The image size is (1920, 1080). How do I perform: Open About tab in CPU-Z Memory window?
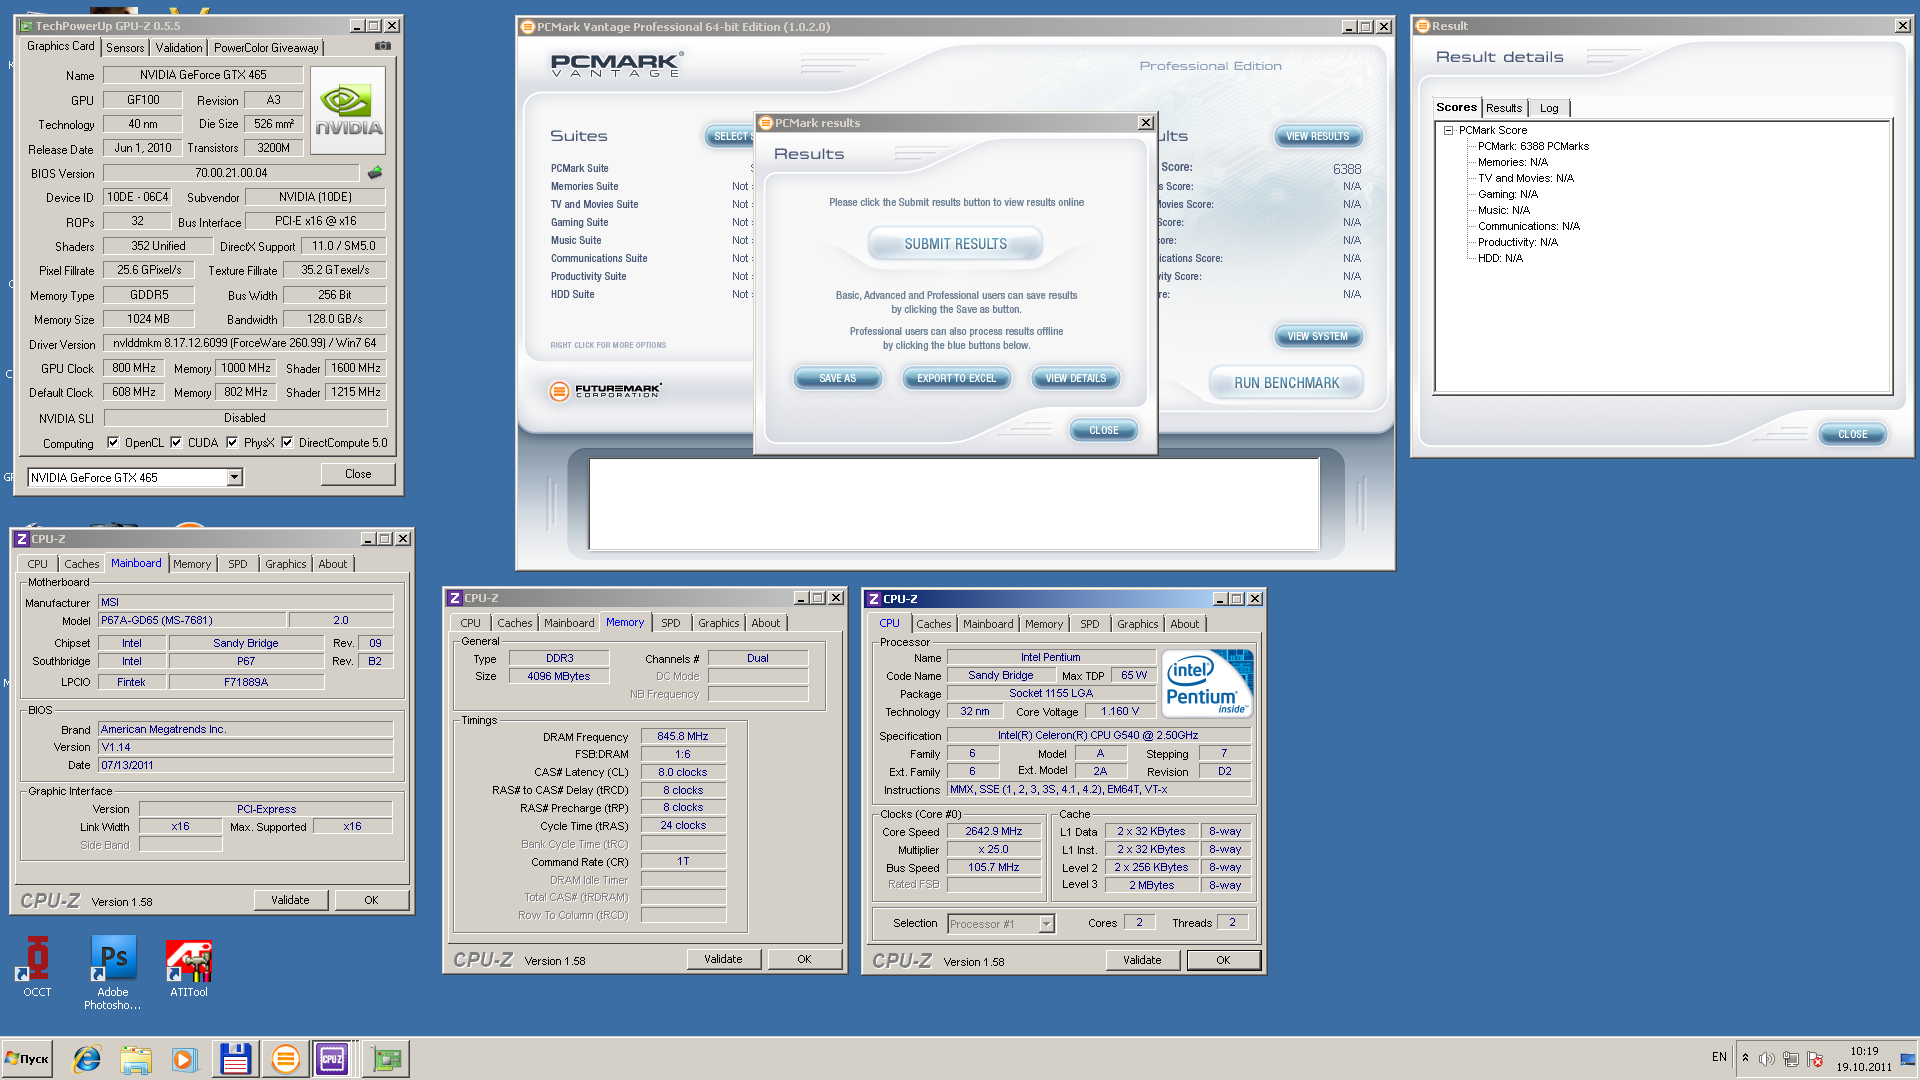coord(766,623)
